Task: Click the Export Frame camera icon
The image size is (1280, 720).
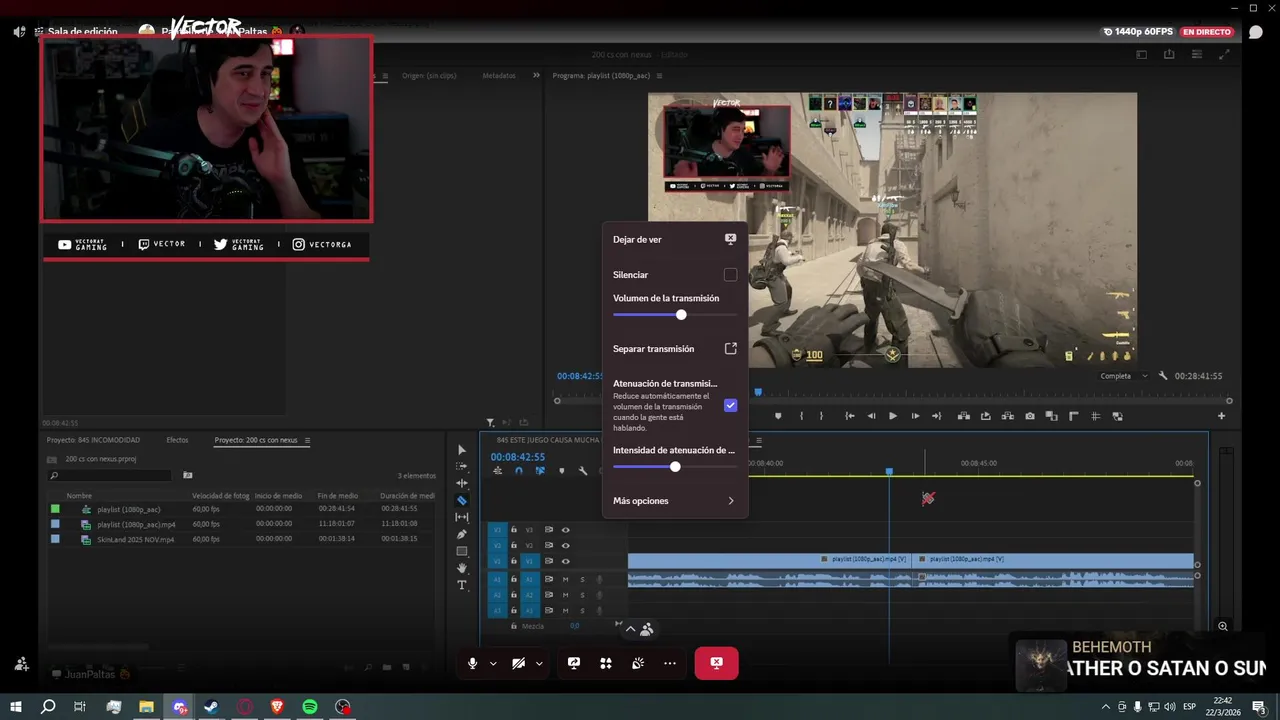Action: (1030, 416)
